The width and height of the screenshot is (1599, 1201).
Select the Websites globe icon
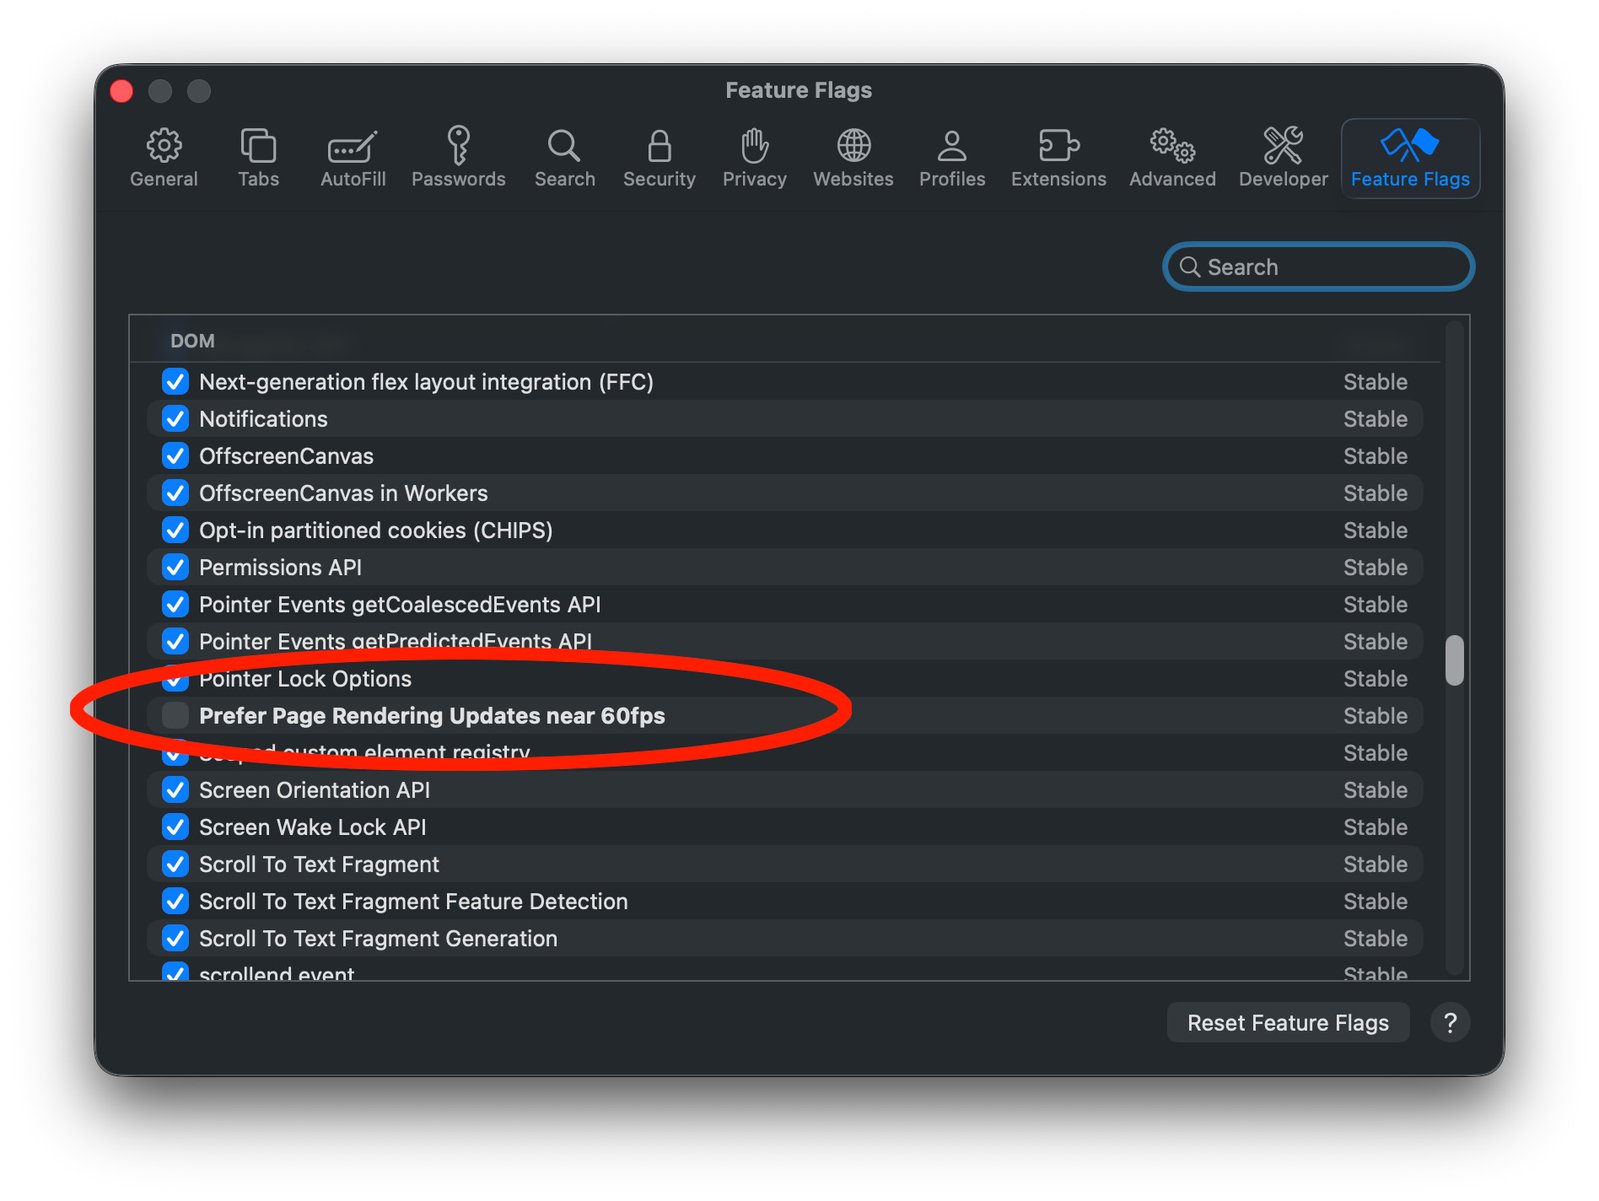coord(853,146)
